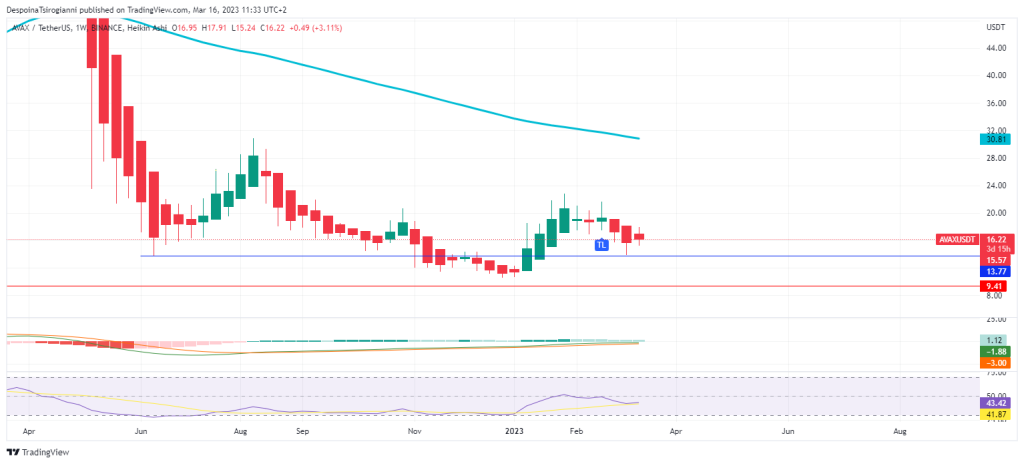This screenshot has height=464, width=1024.
Task: Click the purple 43.42 RSI value label
Action: coord(994,402)
